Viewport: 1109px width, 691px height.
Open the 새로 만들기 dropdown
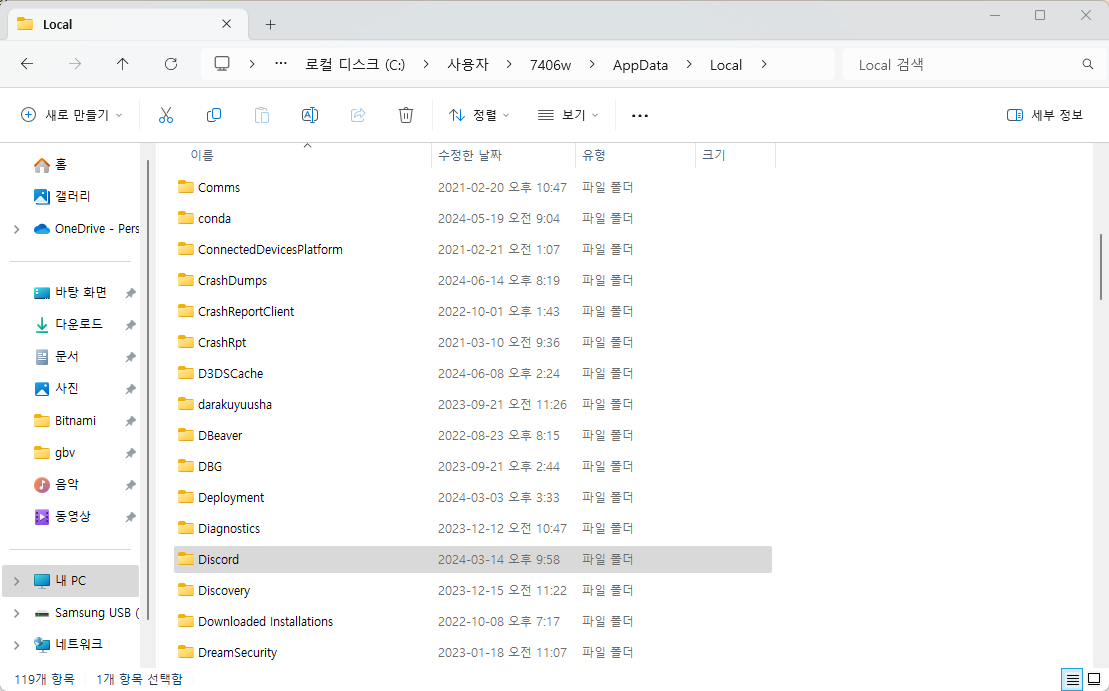pos(71,115)
